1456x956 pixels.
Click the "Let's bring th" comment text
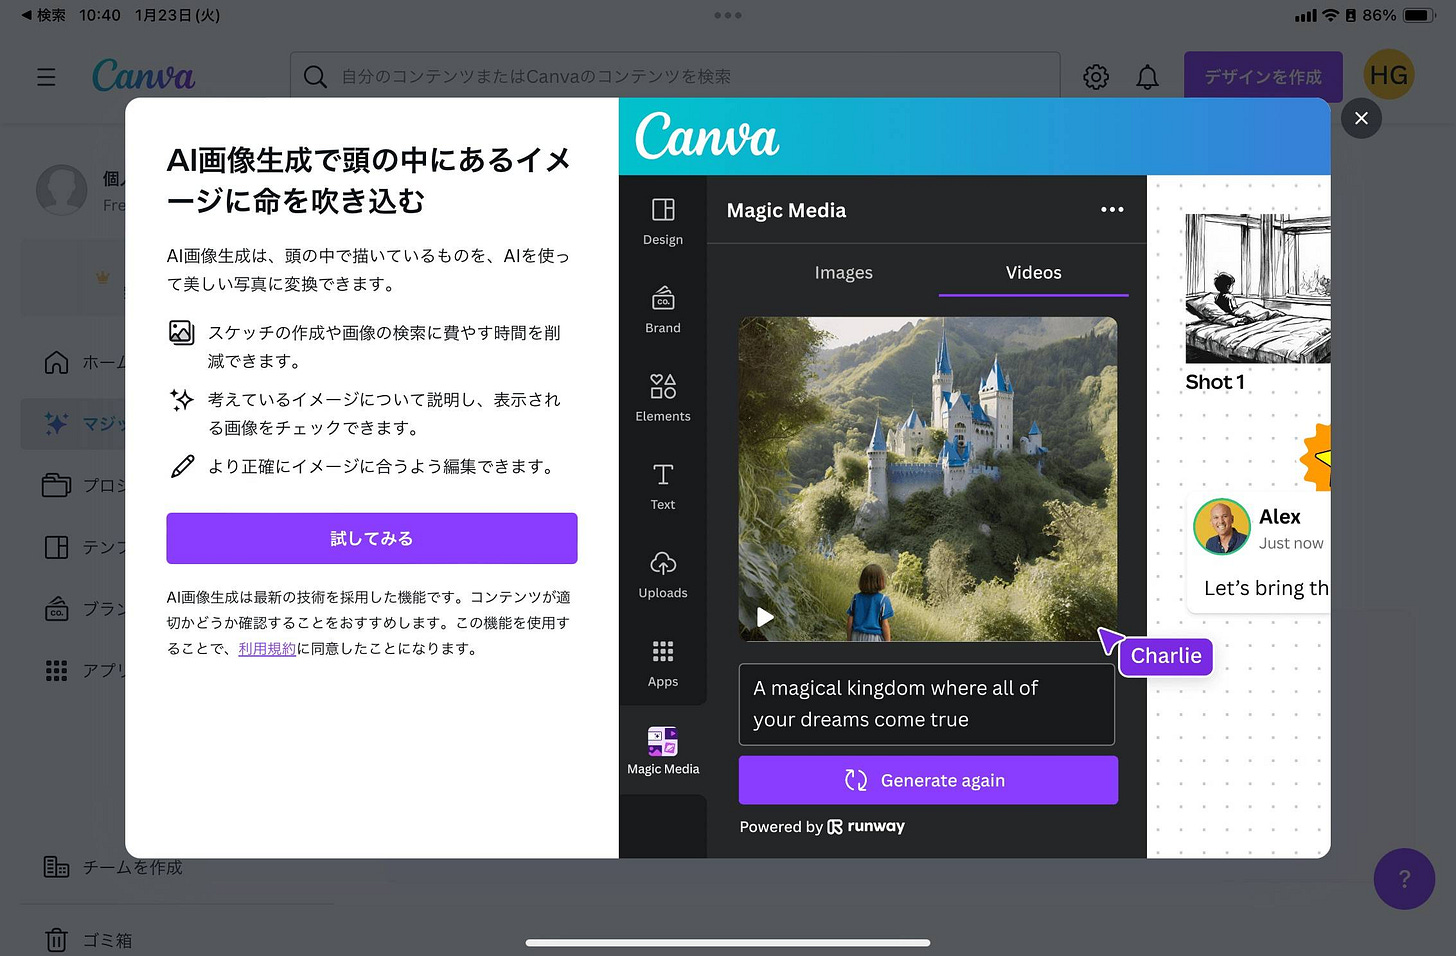(x=1266, y=588)
